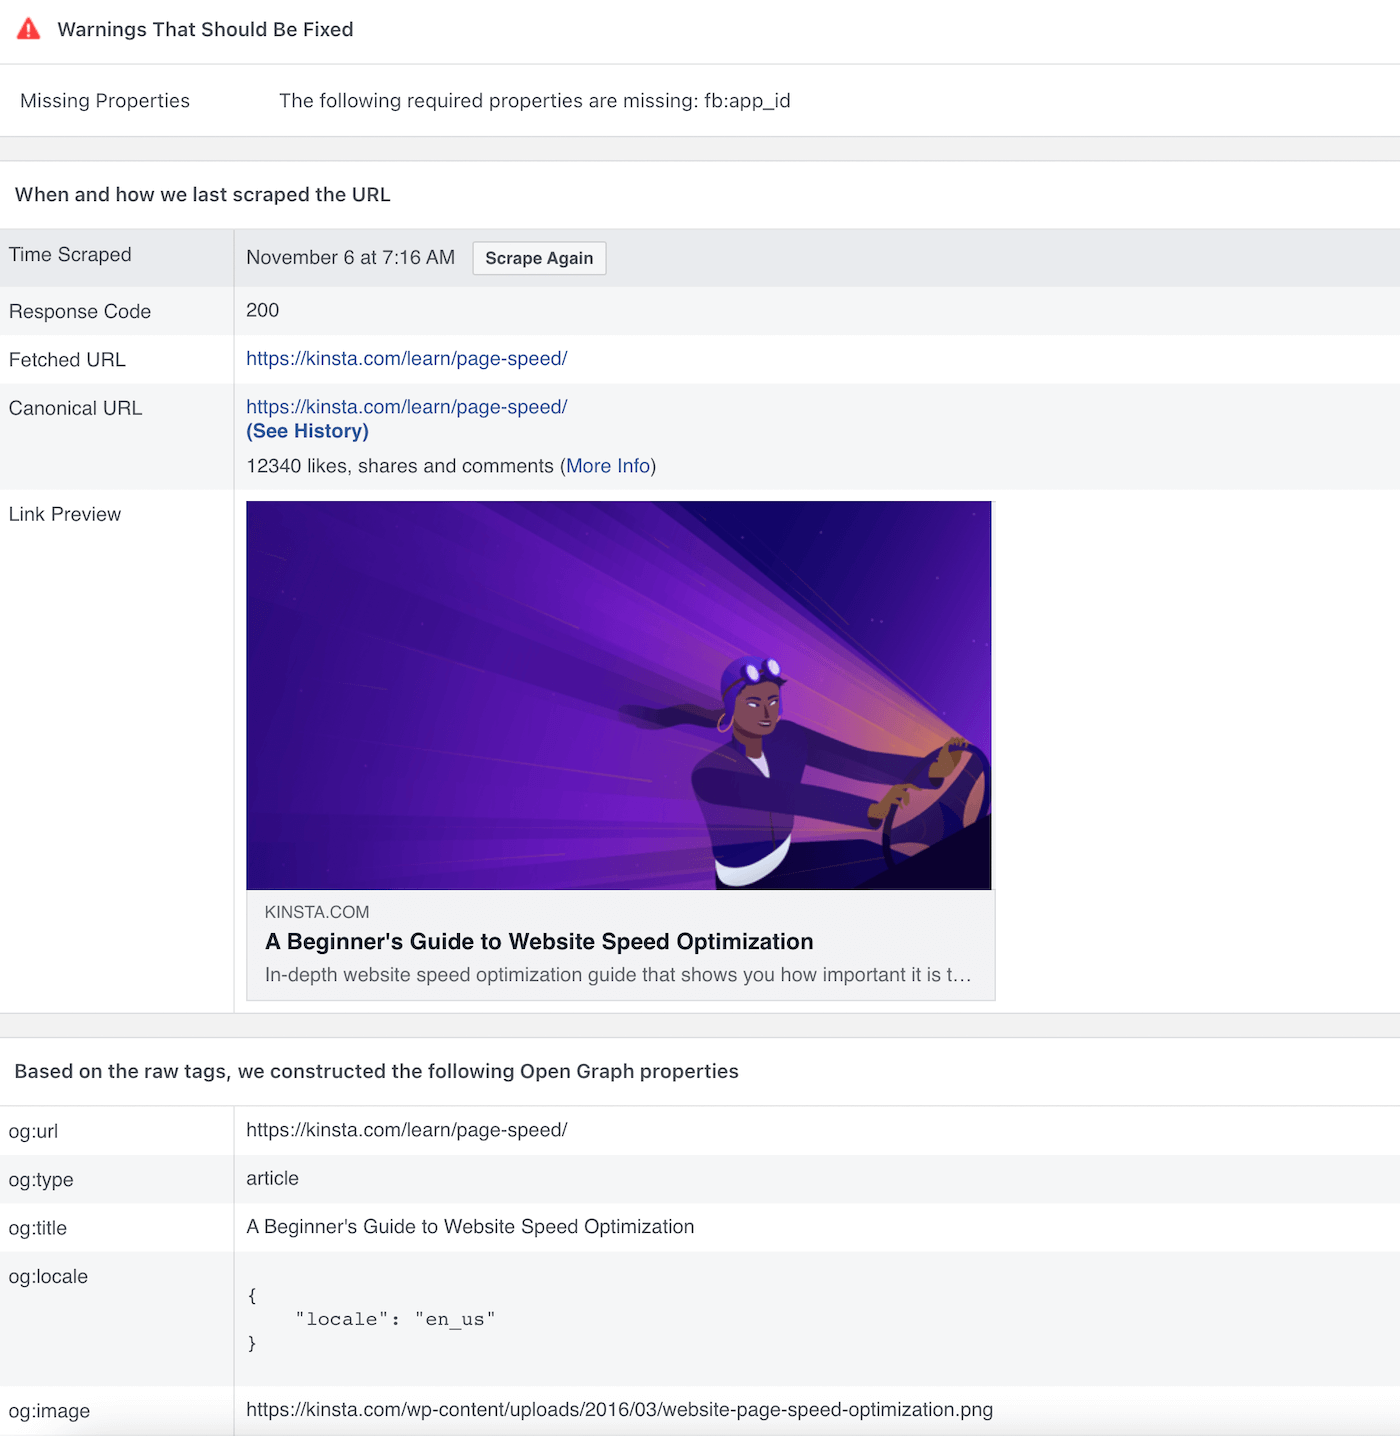
Task: Click the Missing Properties warning row
Action: (x=104, y=100)
